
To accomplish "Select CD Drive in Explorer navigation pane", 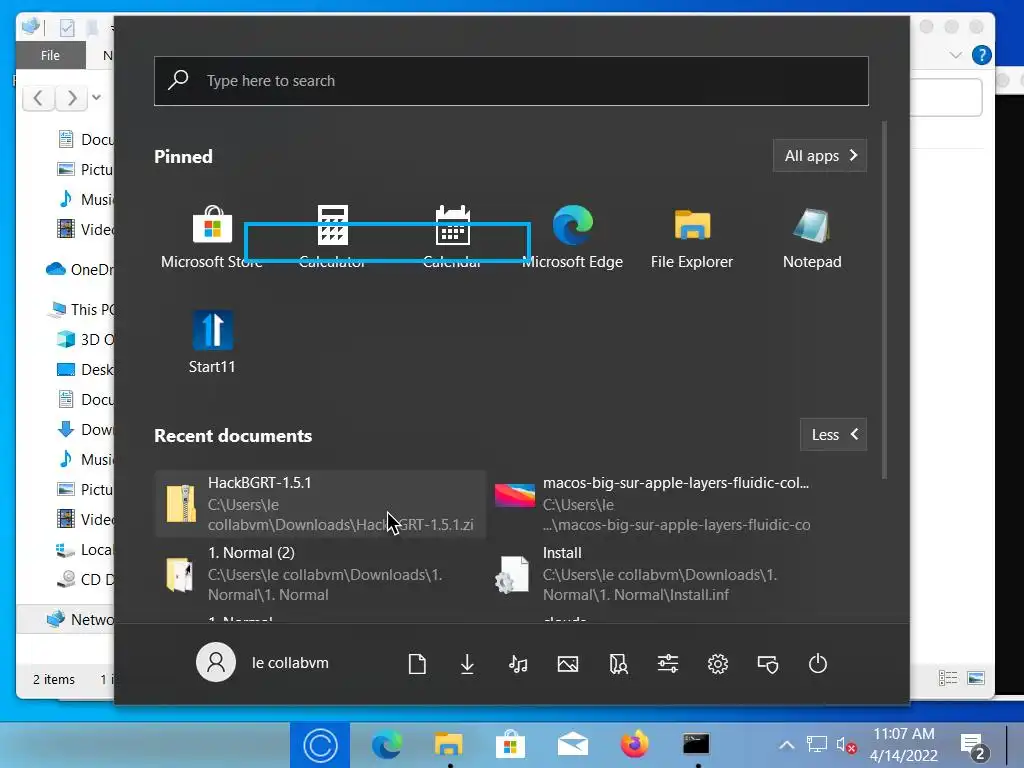I will click(x=85, y=580).
